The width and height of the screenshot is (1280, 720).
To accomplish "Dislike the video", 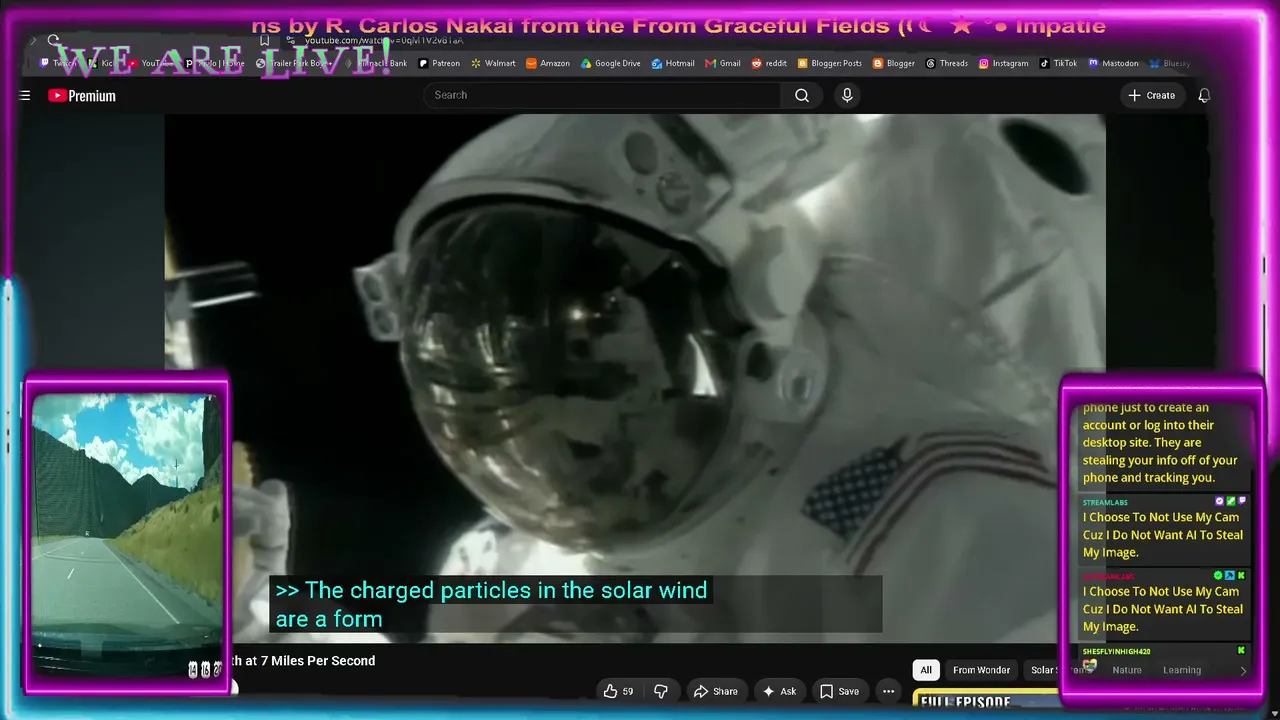I will (x=661, y=691).
